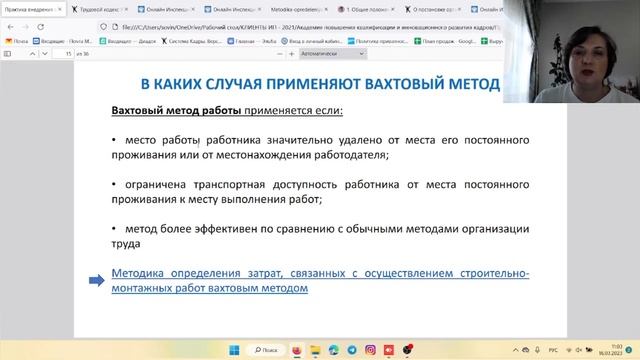This screenshot has width=640, height=360.
Task: Open the Методика определения затрат hyperlink
Action: pos(320,280)
